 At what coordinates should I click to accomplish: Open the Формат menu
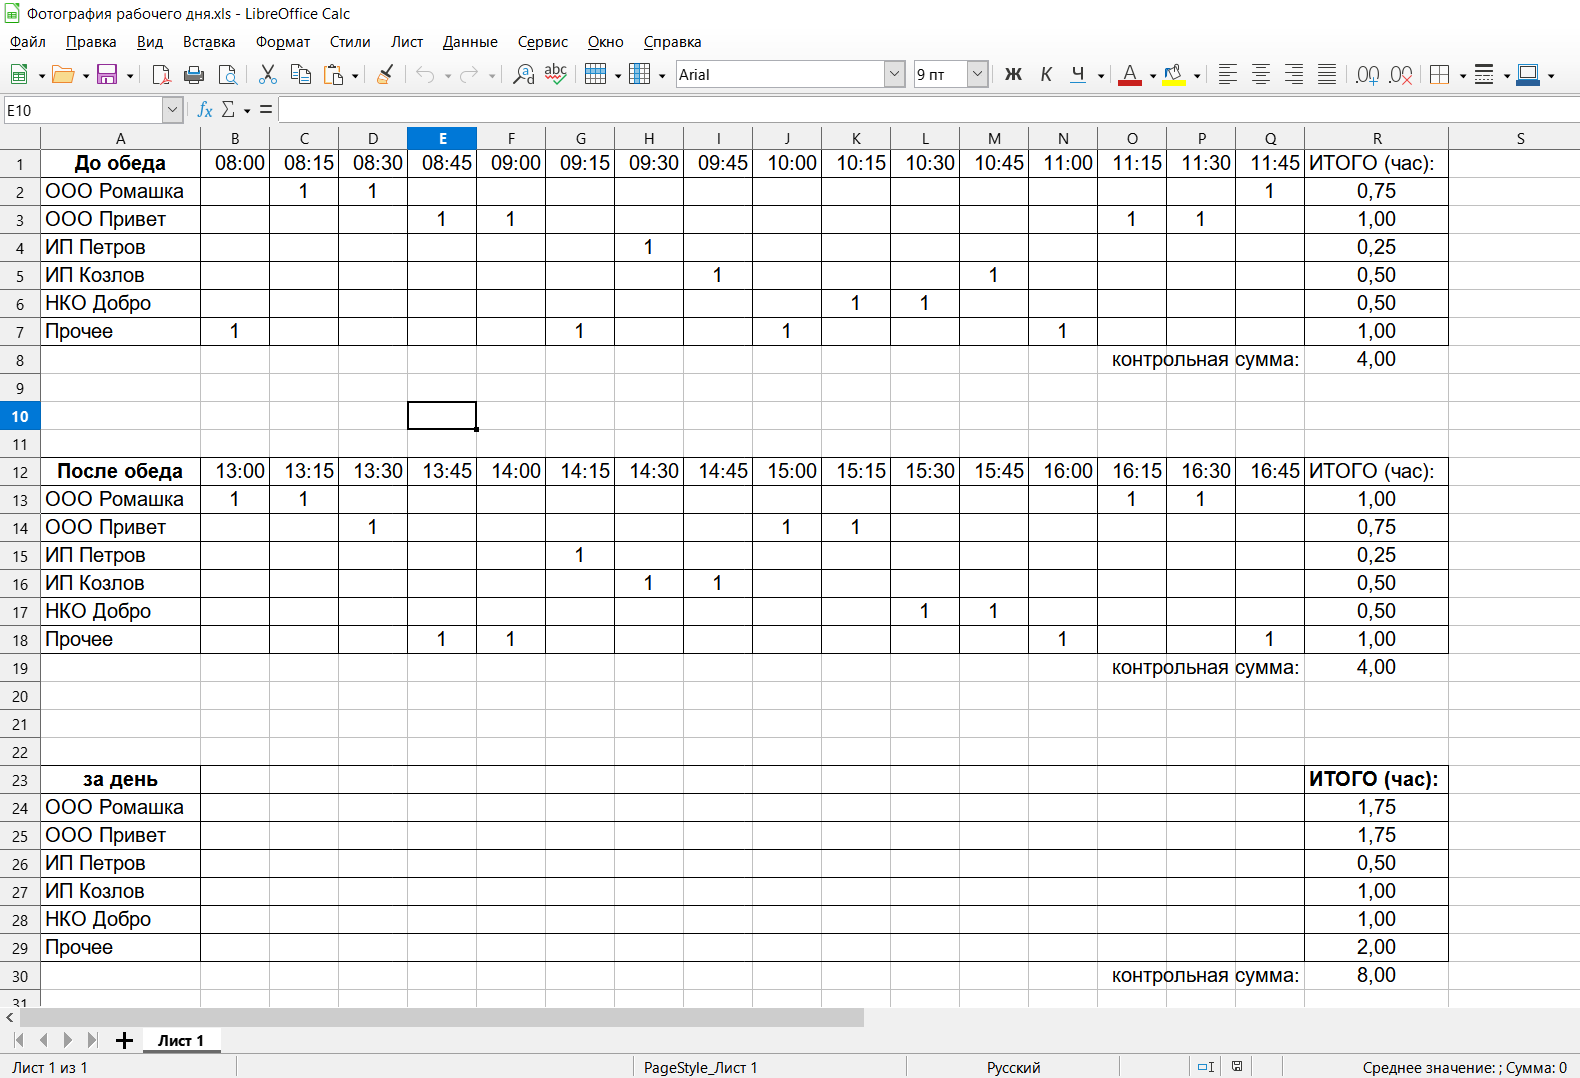282,42
